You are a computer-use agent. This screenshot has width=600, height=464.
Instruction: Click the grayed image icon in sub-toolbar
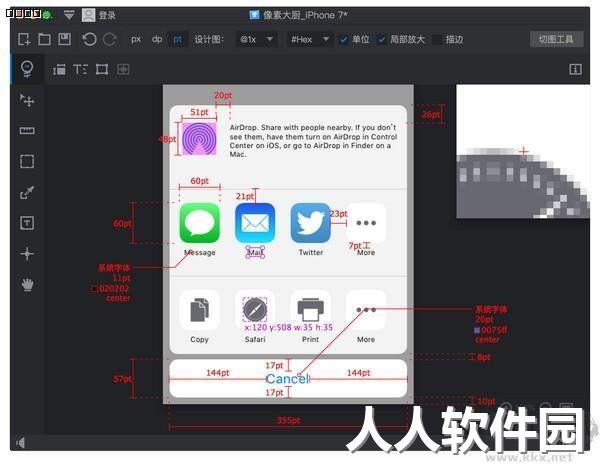(123, 69)
